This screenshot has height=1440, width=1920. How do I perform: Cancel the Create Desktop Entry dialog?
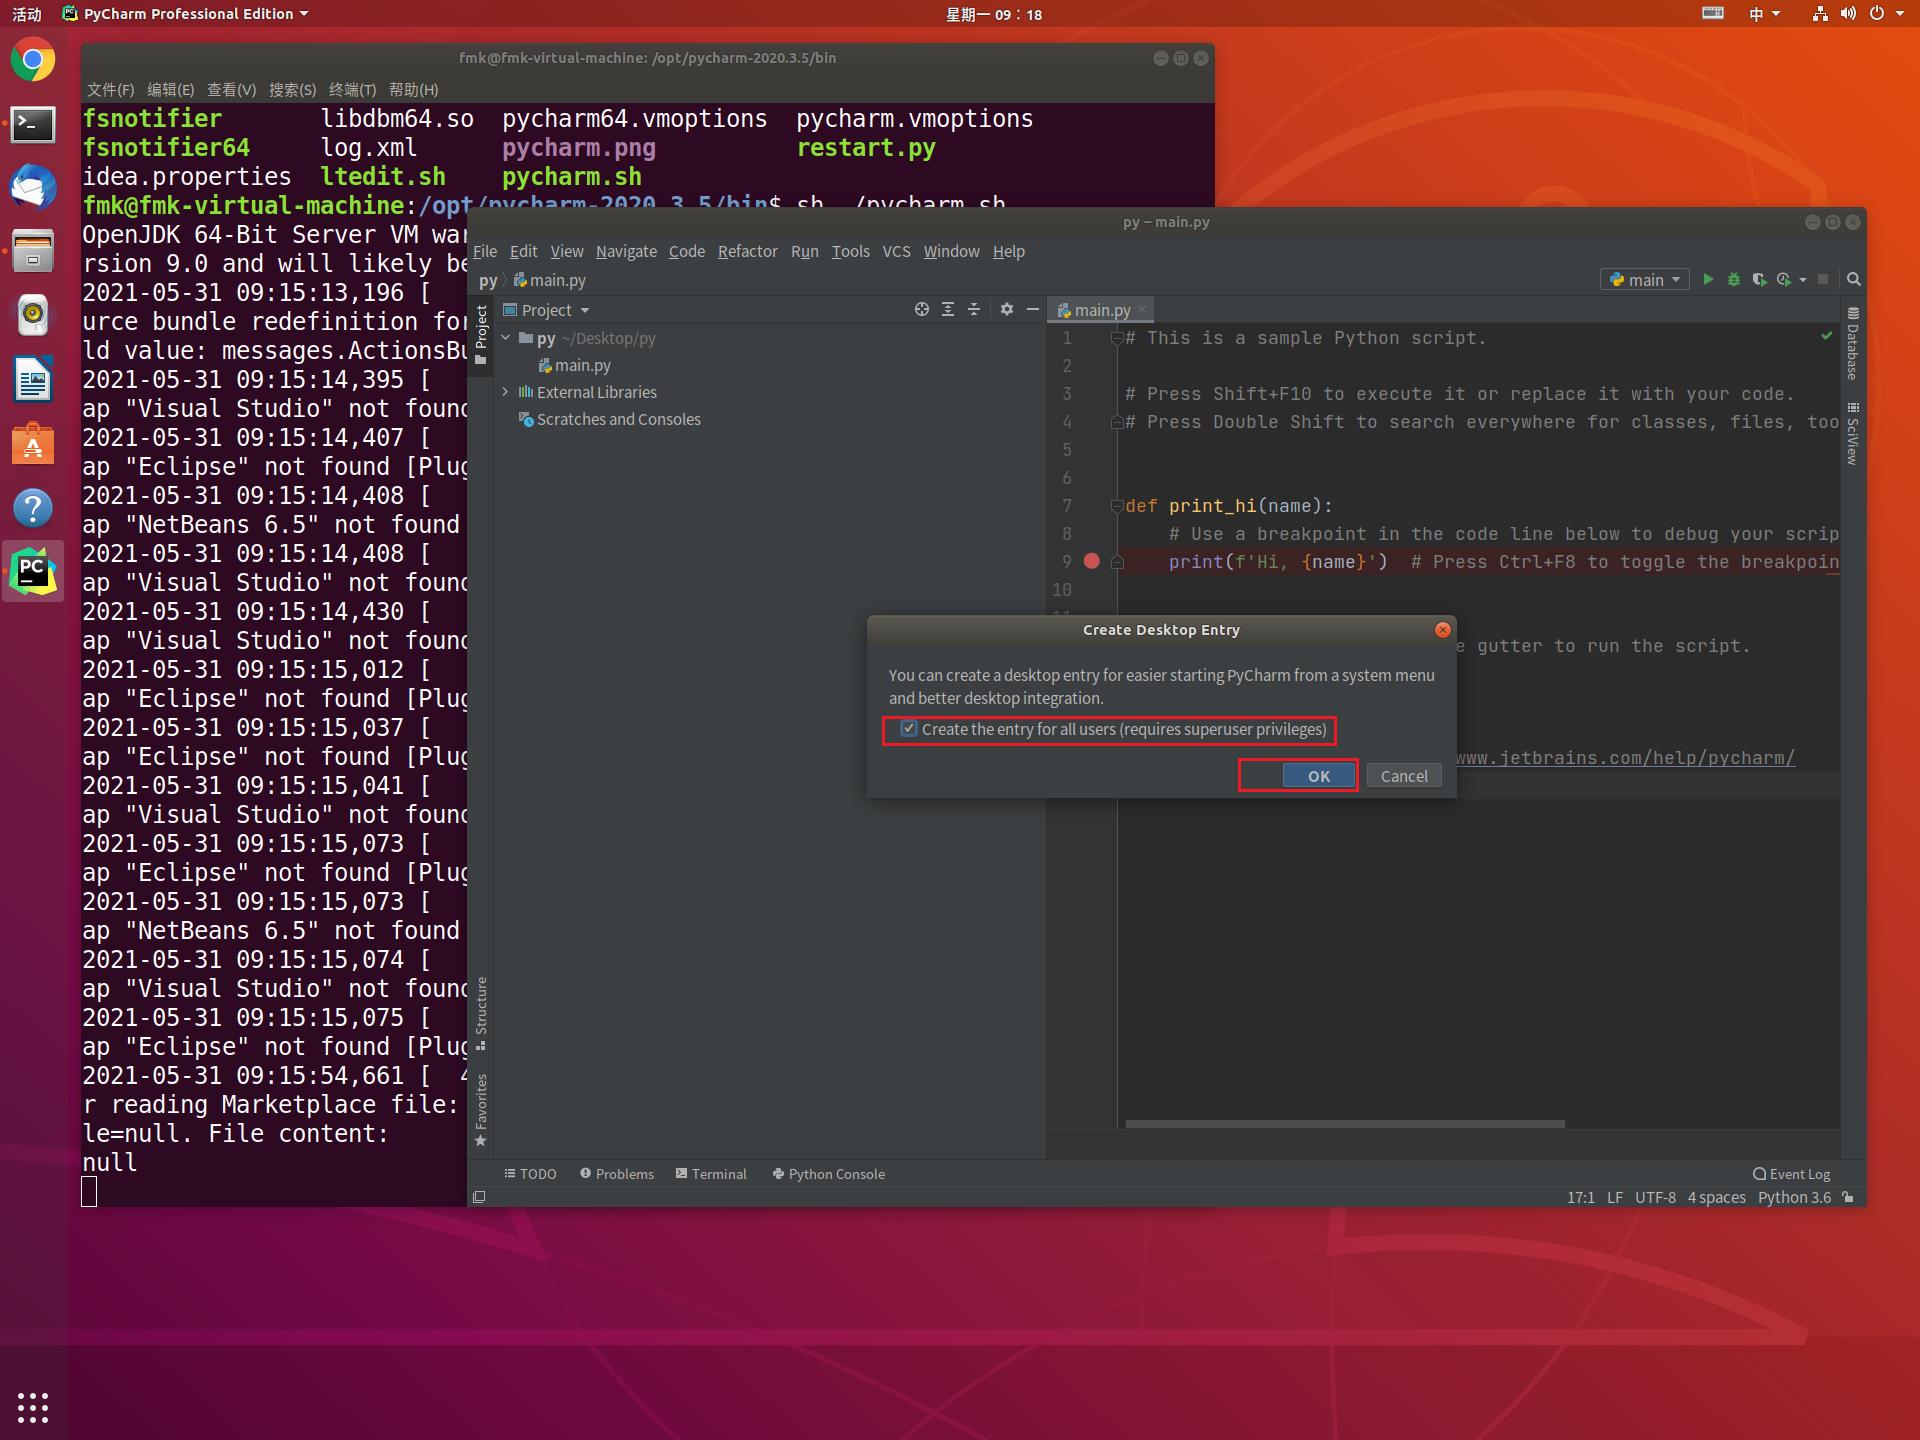(1404, 776)
